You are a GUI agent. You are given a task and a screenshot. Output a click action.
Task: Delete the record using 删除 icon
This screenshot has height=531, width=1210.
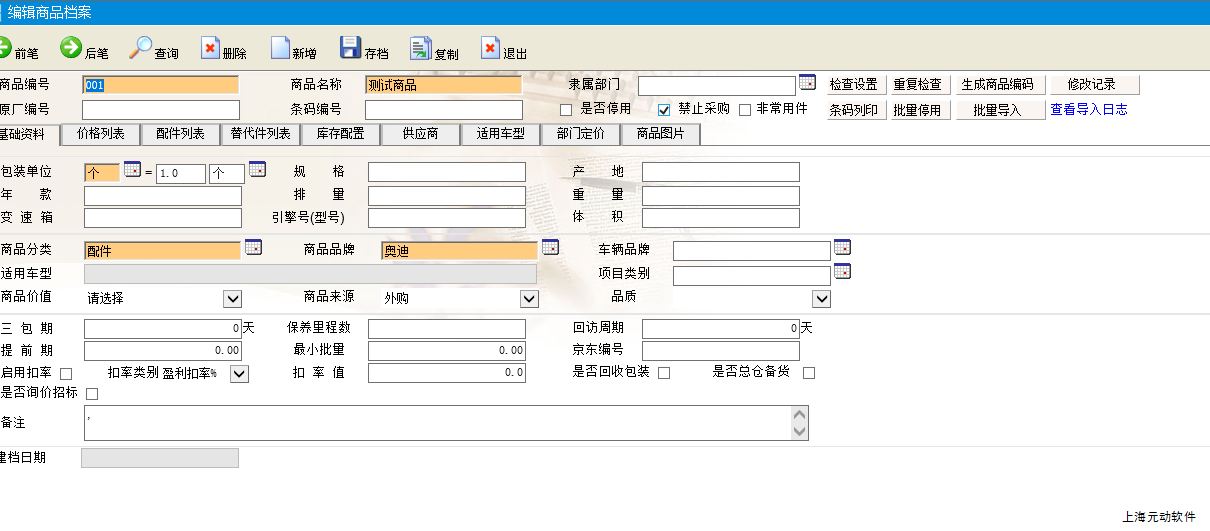tap(210, 48)
